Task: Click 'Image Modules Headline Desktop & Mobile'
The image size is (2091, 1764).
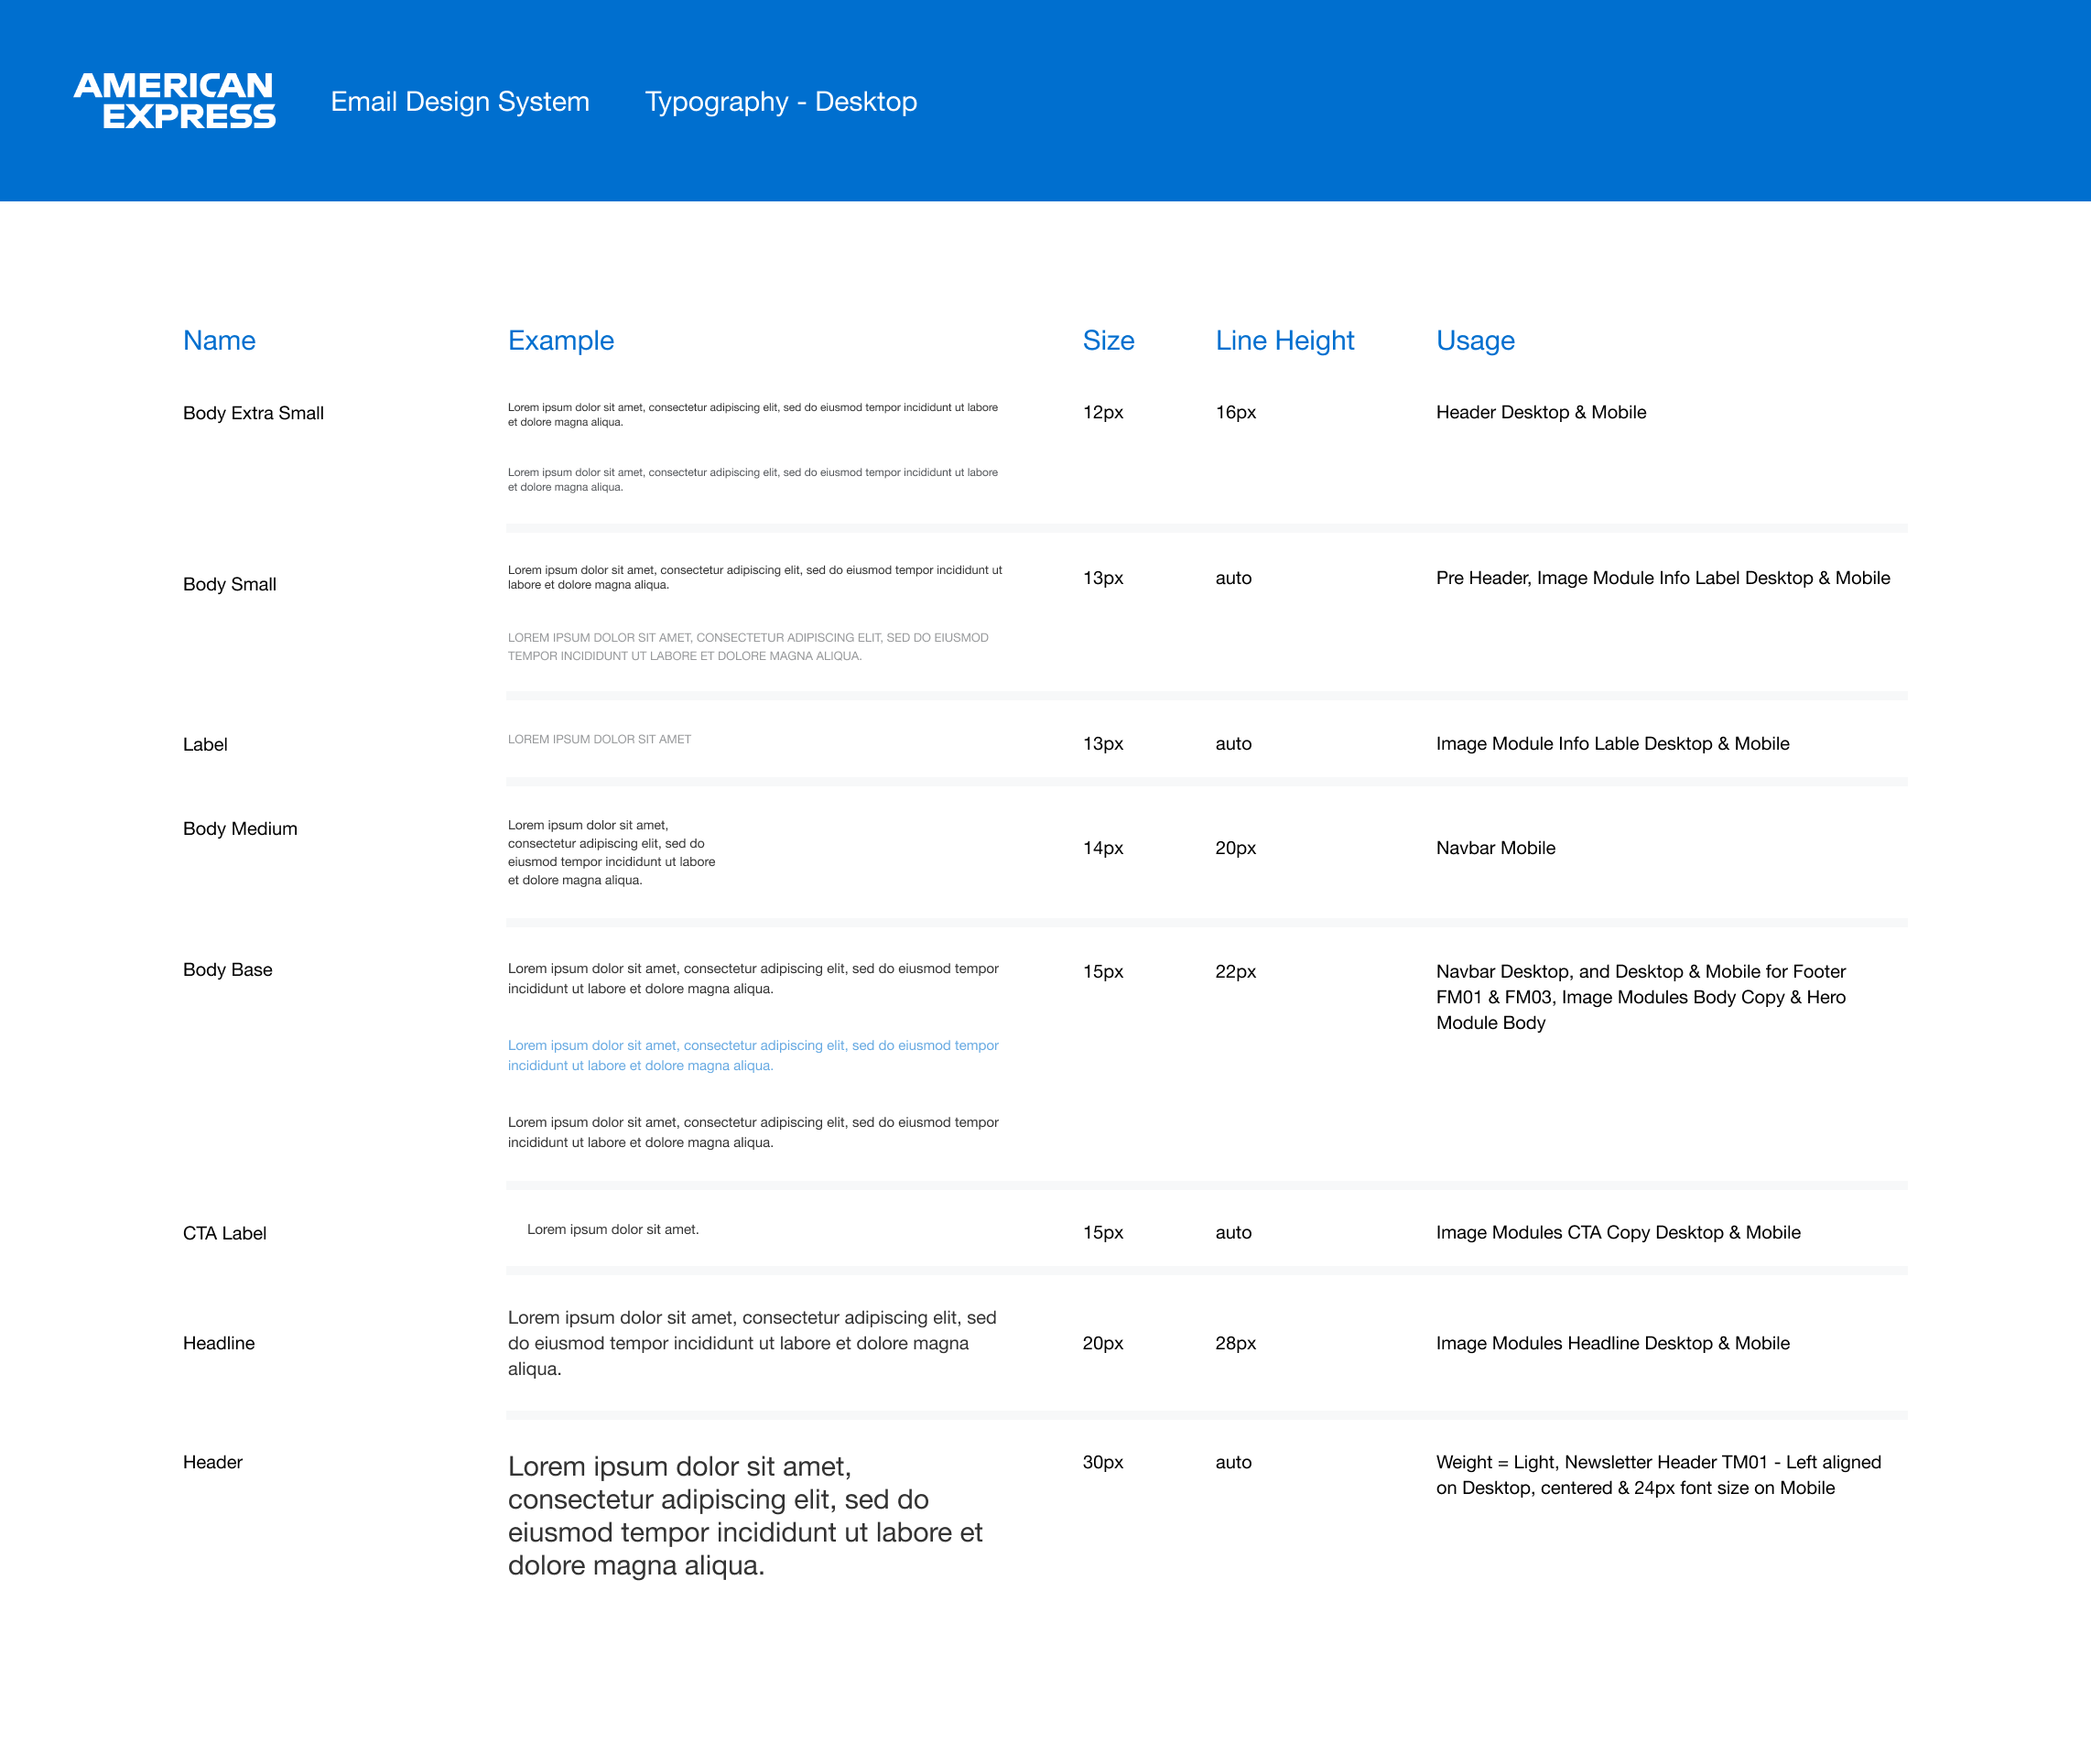Action: tap(1612, 1343)
